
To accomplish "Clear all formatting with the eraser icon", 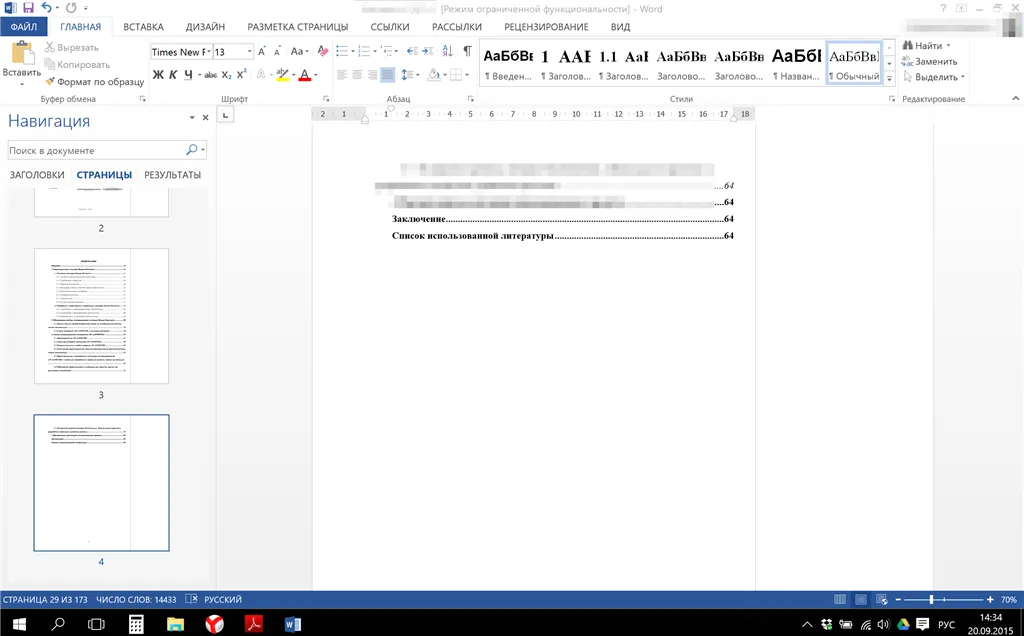I will pyautogui.click(x=323, y=51).
